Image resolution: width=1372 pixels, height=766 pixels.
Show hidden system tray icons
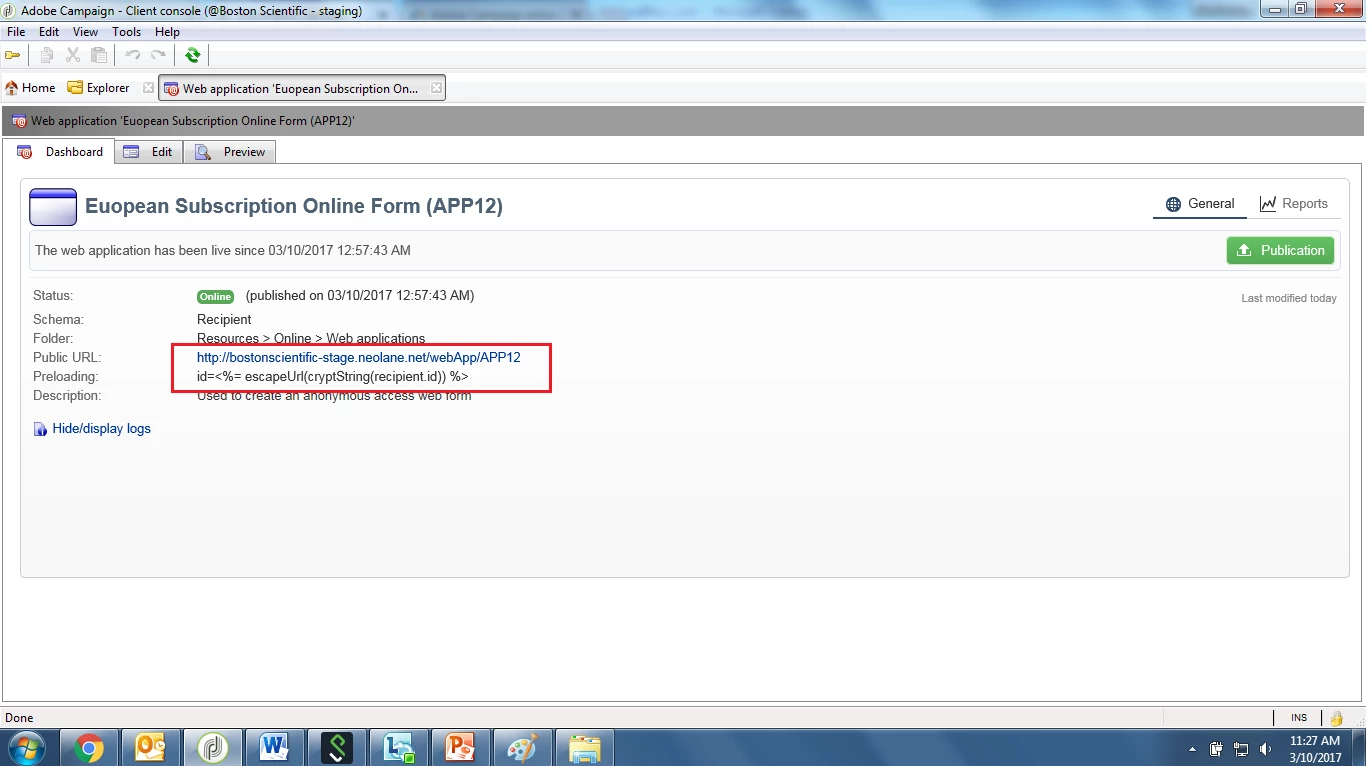click(x=1192, y=749)
